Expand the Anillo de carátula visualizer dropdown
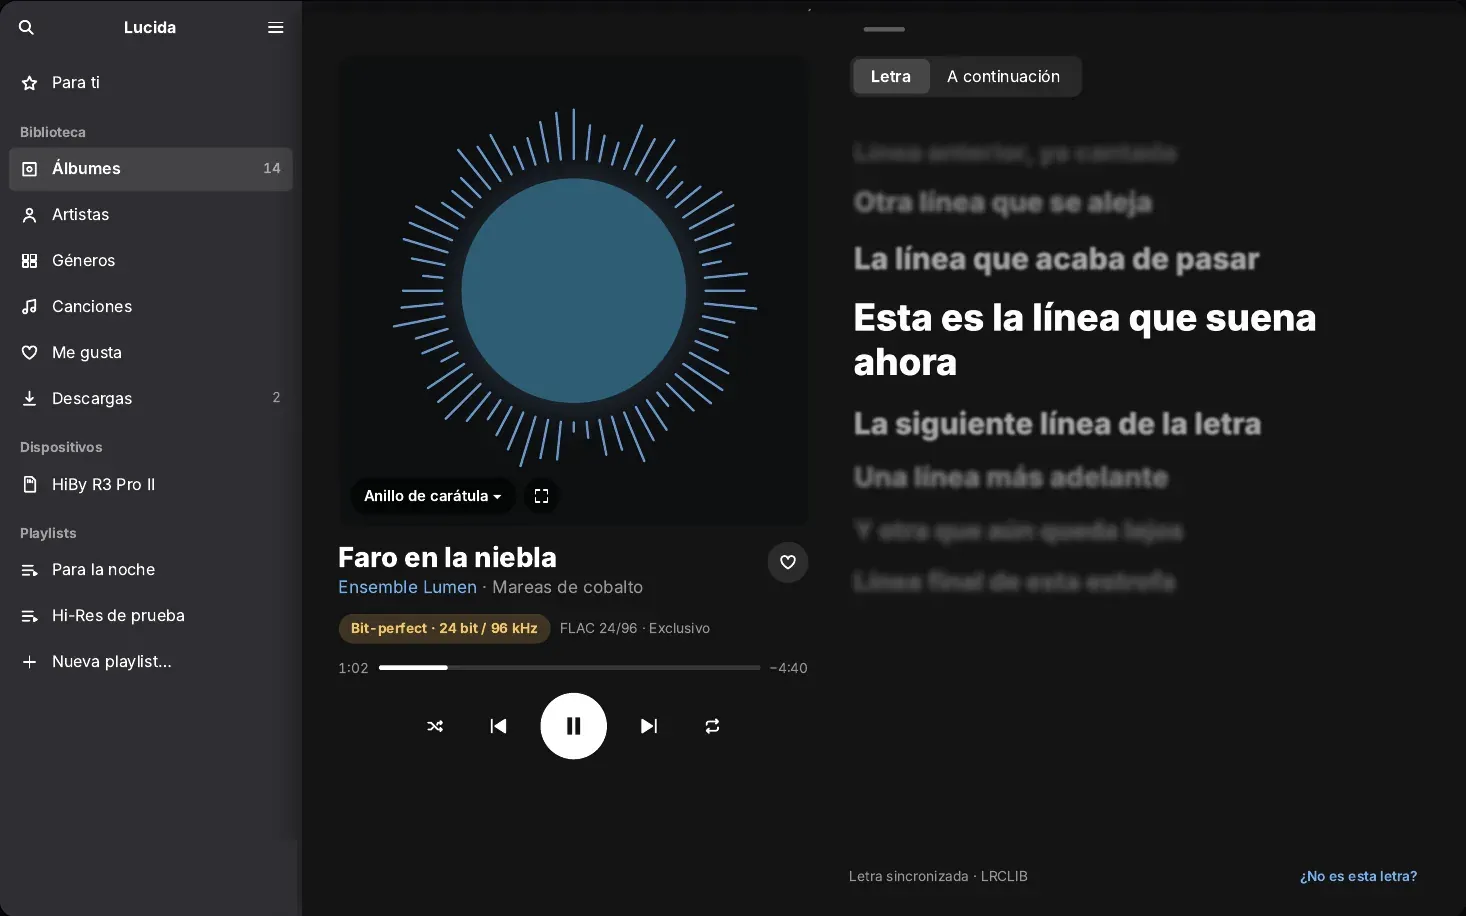The height and width of the screenshot is (916, 1466). [x=433, y=496]
